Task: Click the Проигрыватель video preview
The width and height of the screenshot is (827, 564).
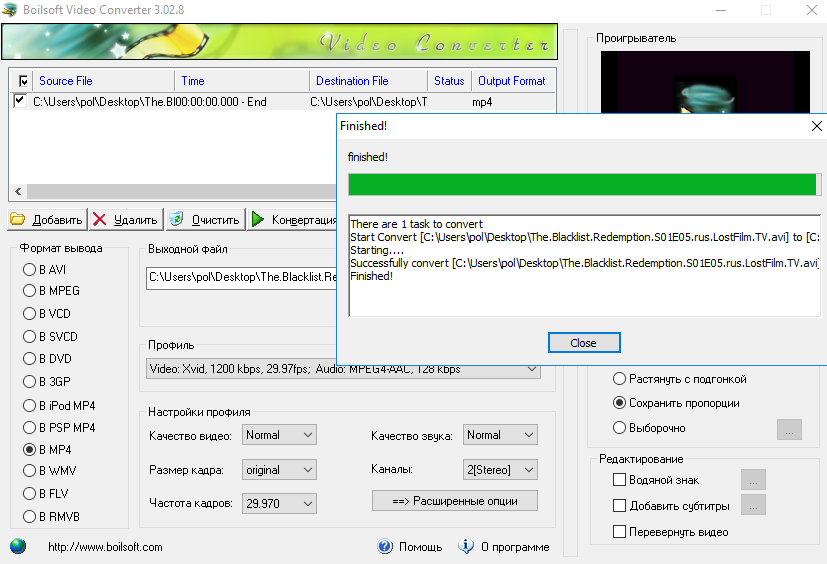Action: 705,82
